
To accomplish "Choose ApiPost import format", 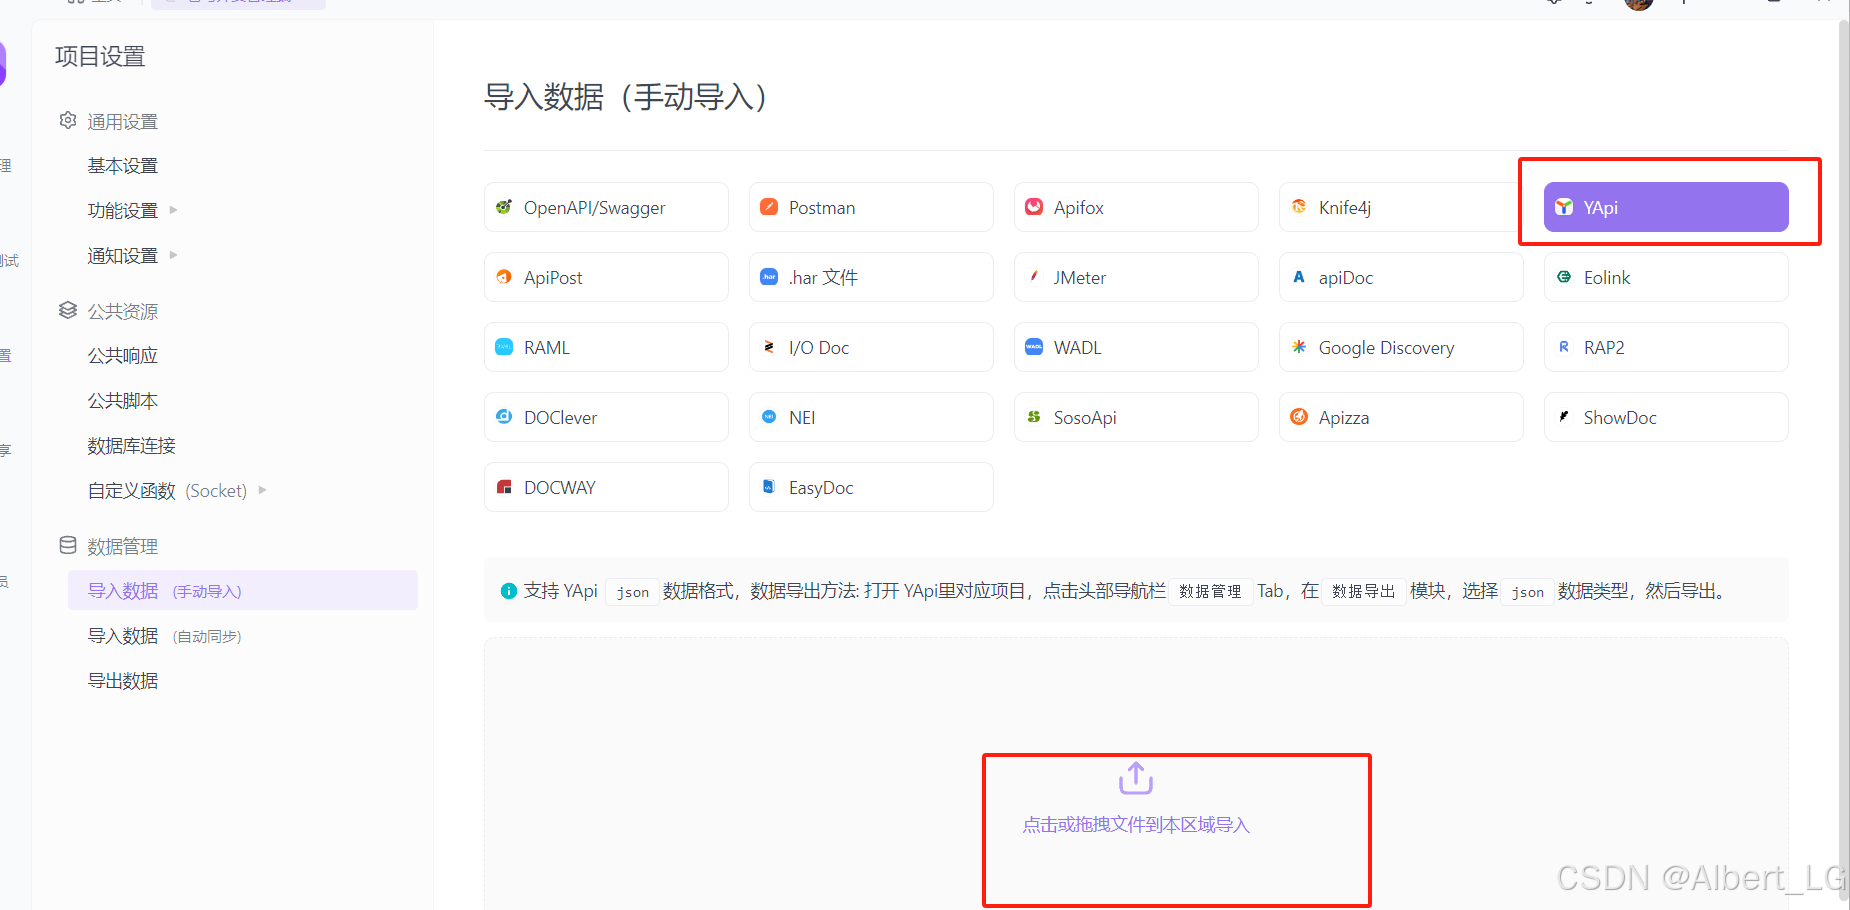I will 606,277.
